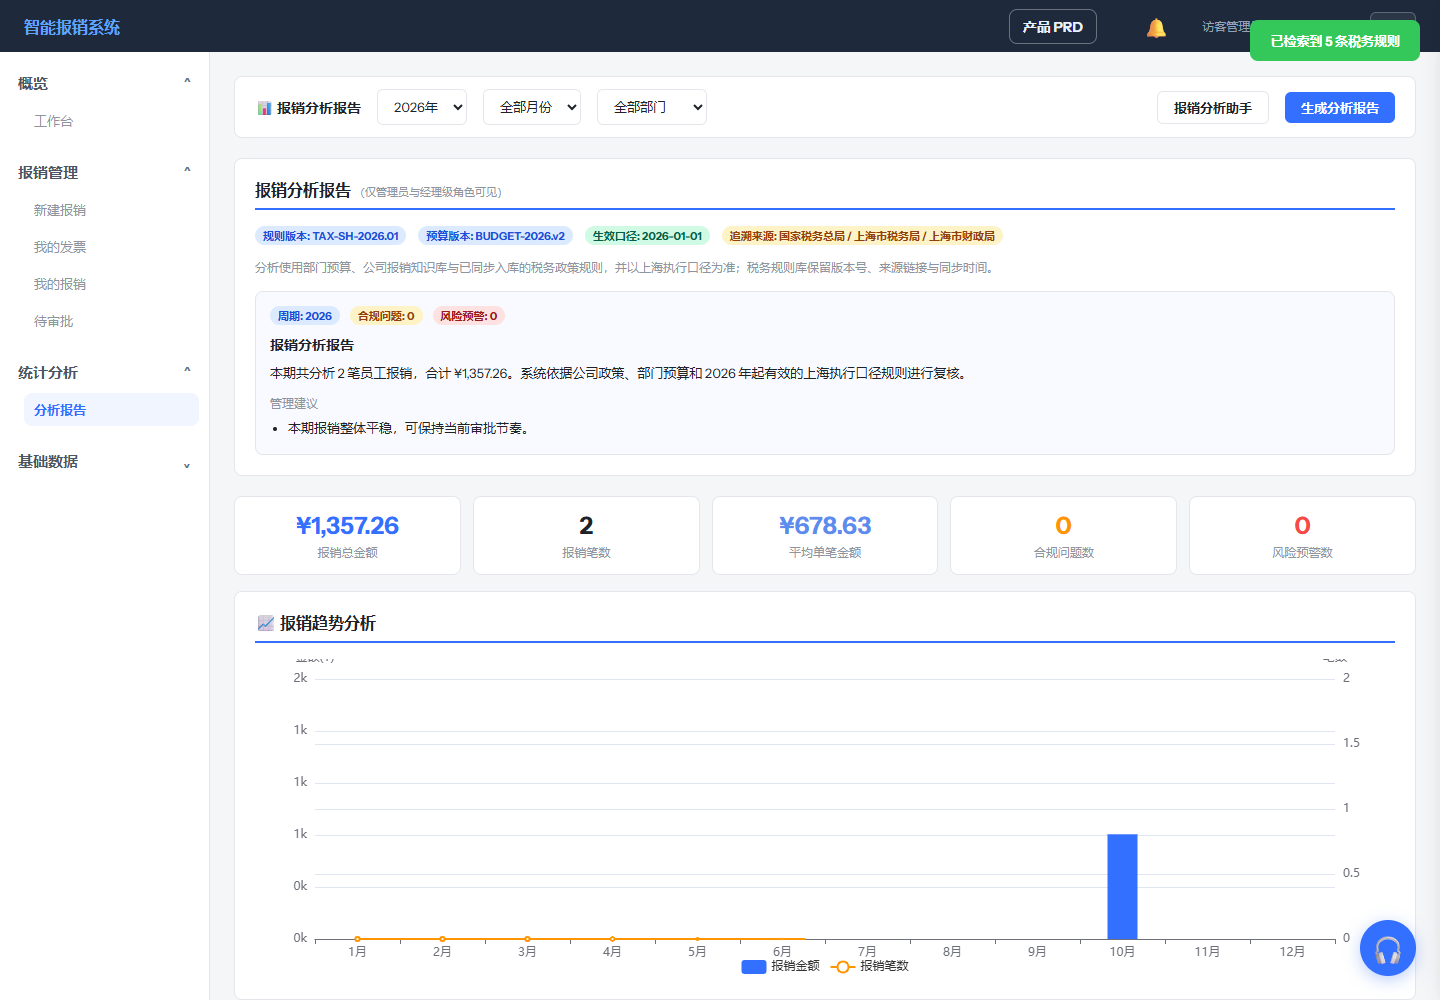1440x1000 pixels.
Task: Toggle the 报销金额 legend in the chart
Action: (x=780, y=966)
